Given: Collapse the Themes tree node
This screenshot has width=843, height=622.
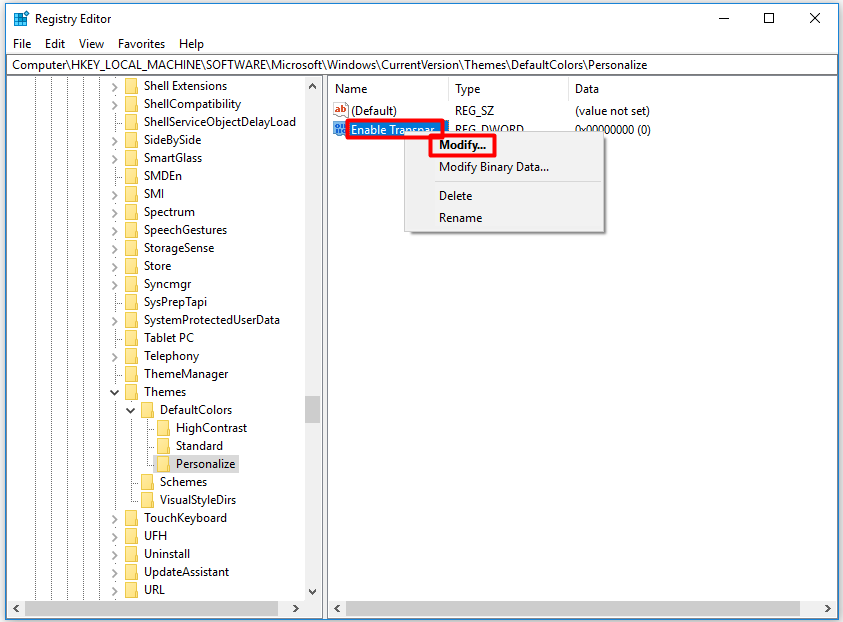Looking at the screenshot, I should point(114,391).
